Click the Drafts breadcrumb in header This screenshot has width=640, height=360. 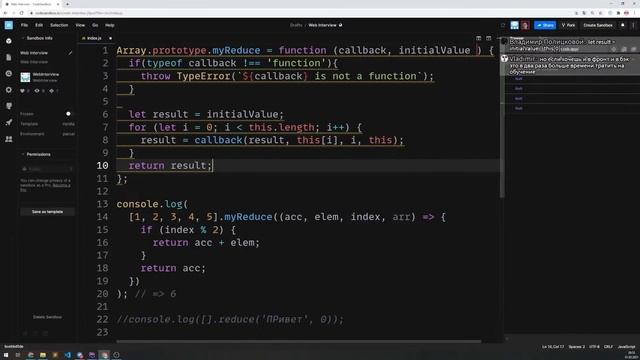[x=296, y=25]
